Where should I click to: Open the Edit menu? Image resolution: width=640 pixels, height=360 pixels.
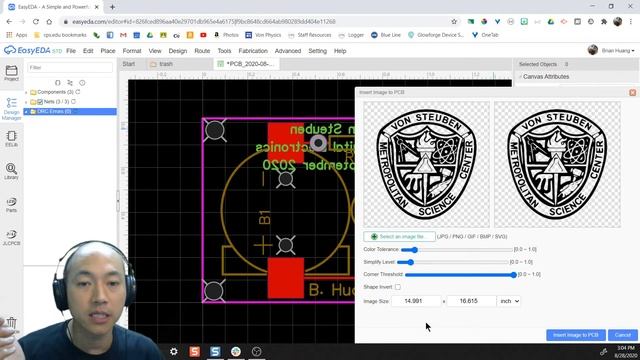tap(88, 51)
